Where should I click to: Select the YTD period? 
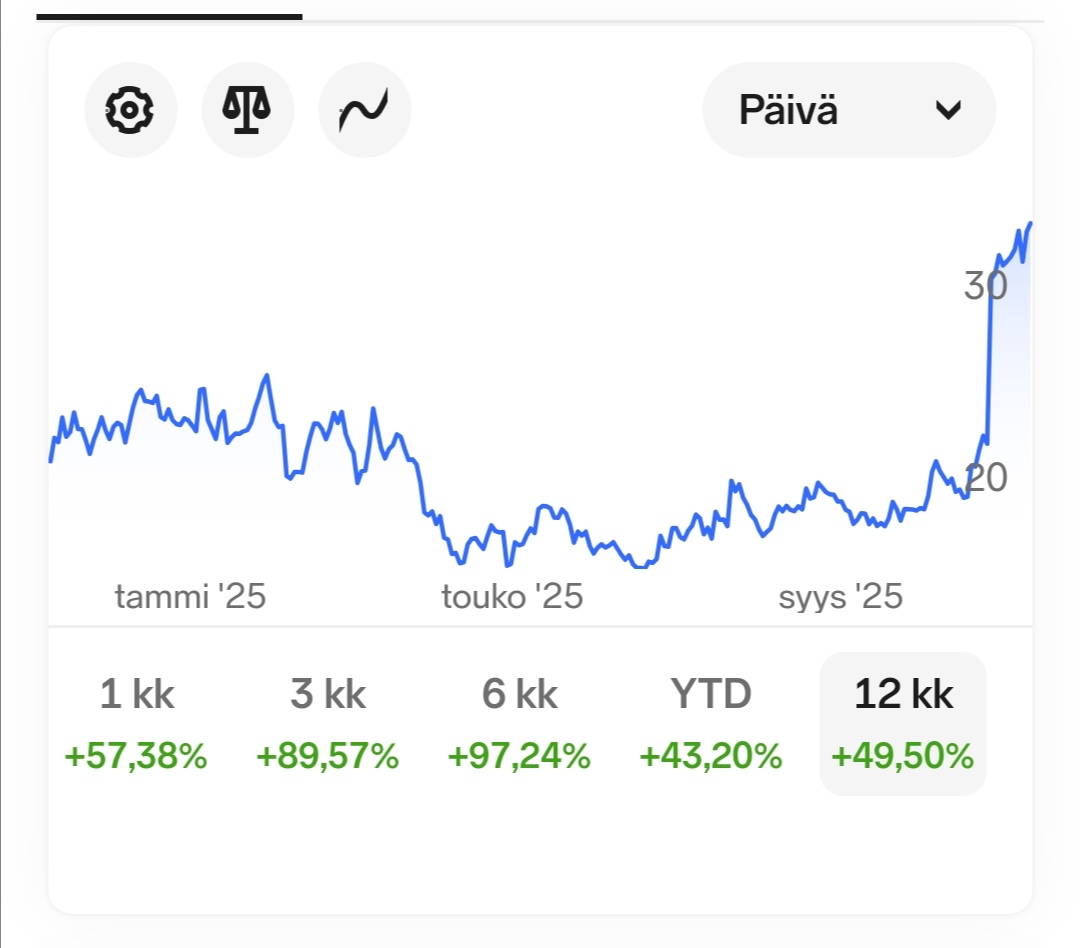(711, 694)
